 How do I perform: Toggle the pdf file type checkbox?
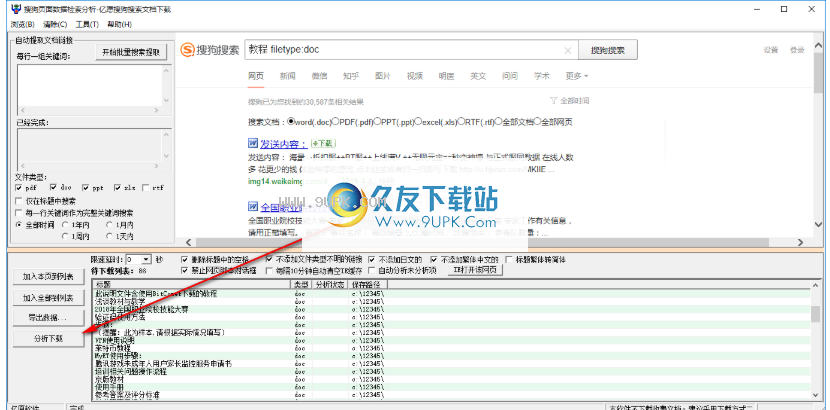pyautogui.click(x=19, y=187)
